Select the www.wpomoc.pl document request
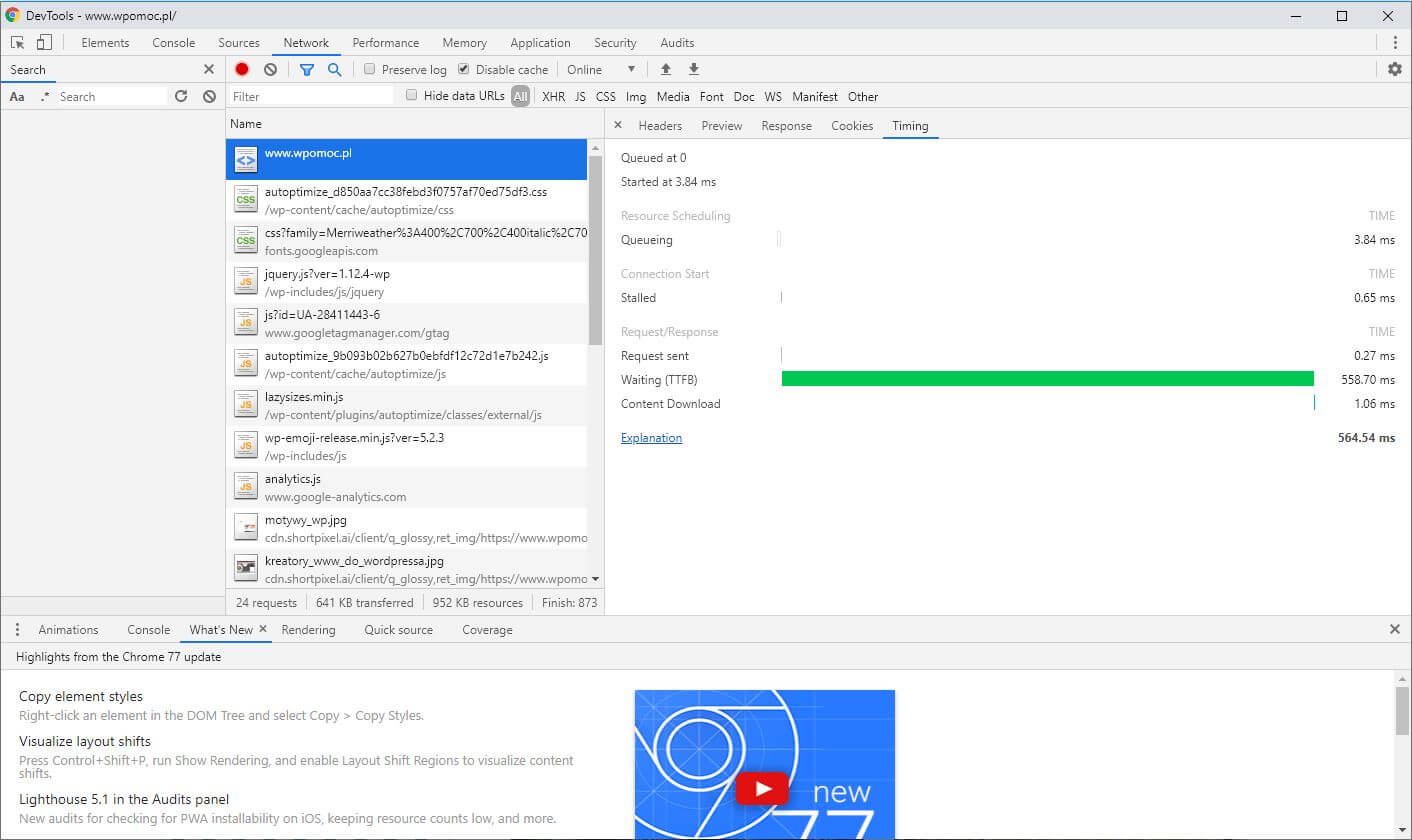Image resolution: width=1412 pixels, height=840 pixels. click(x=406, y=160)
